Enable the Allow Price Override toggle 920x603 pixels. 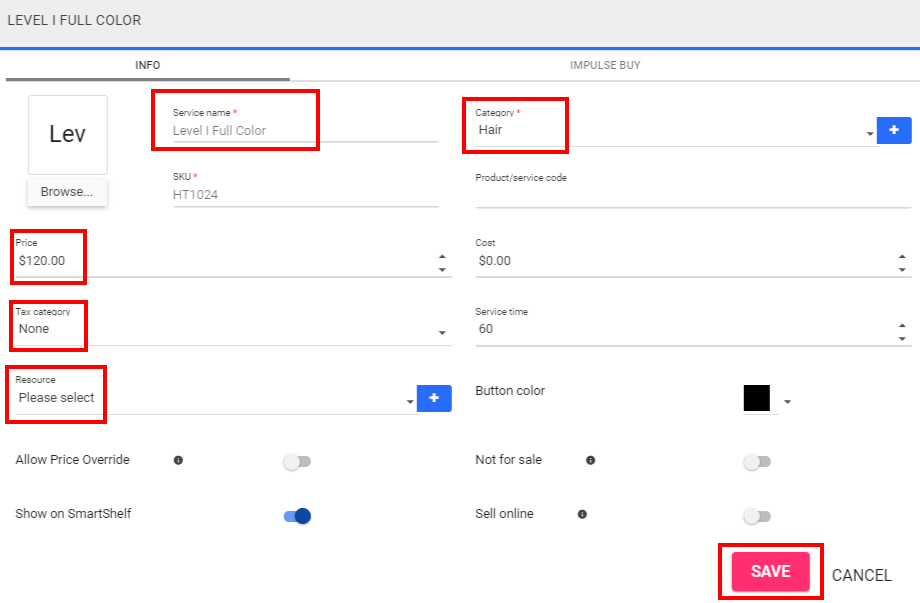(x=297, y=461)
